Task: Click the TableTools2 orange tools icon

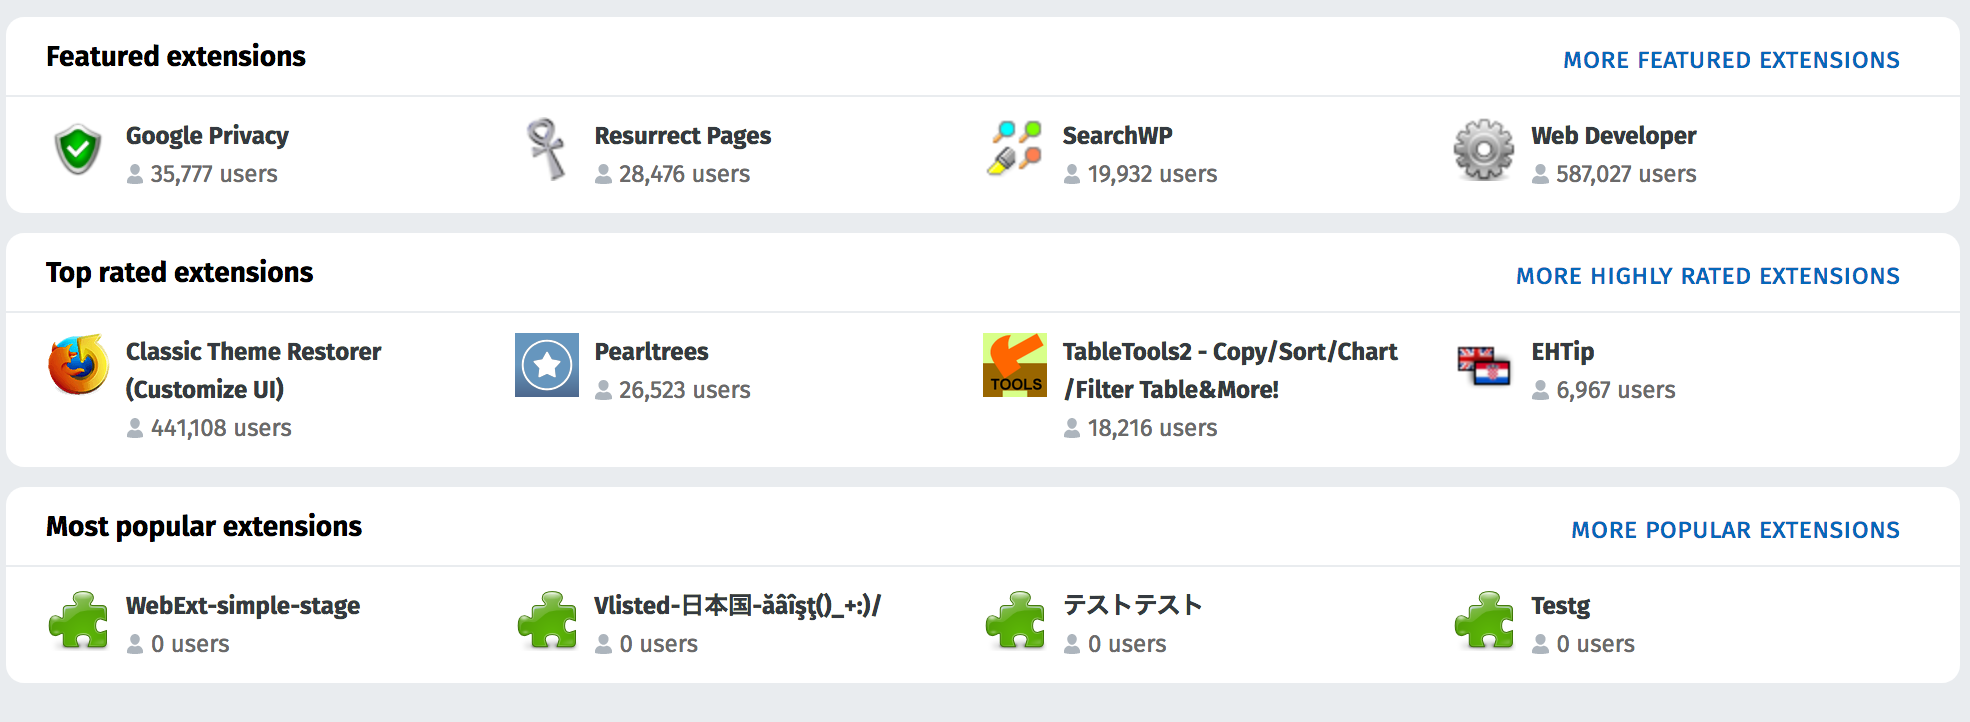Action: (1015, 365)
